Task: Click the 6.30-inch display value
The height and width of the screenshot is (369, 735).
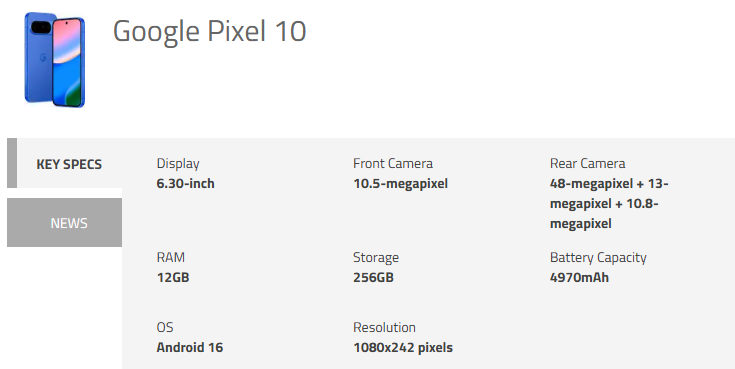Action: point(186,183)
